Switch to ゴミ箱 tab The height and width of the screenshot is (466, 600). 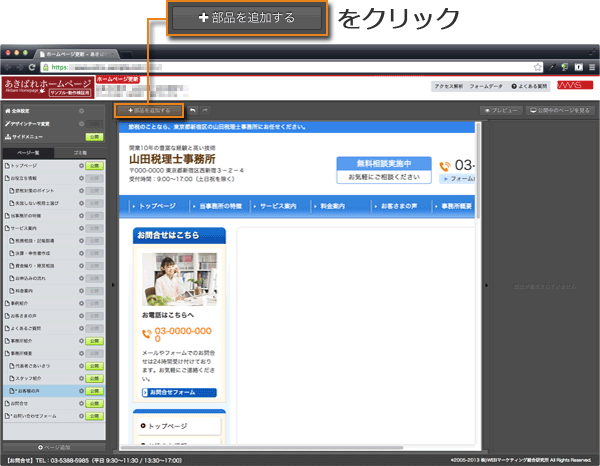[80, 153]
